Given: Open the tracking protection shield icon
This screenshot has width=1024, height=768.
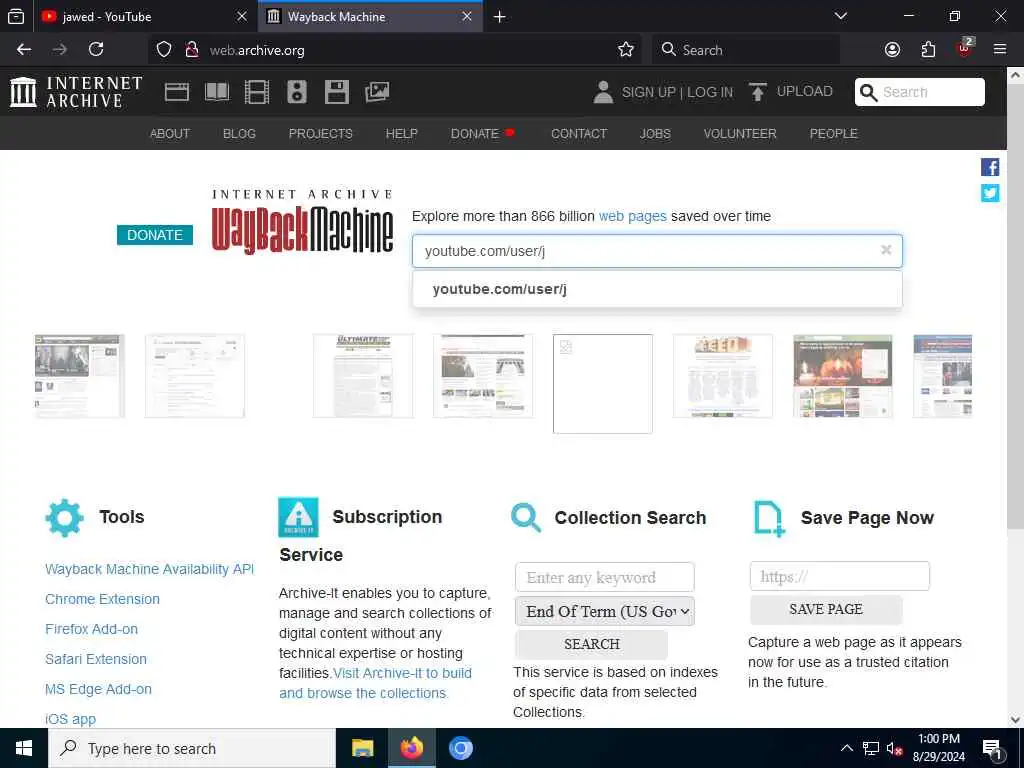Looking at the screenshot, I should point(164,50).
